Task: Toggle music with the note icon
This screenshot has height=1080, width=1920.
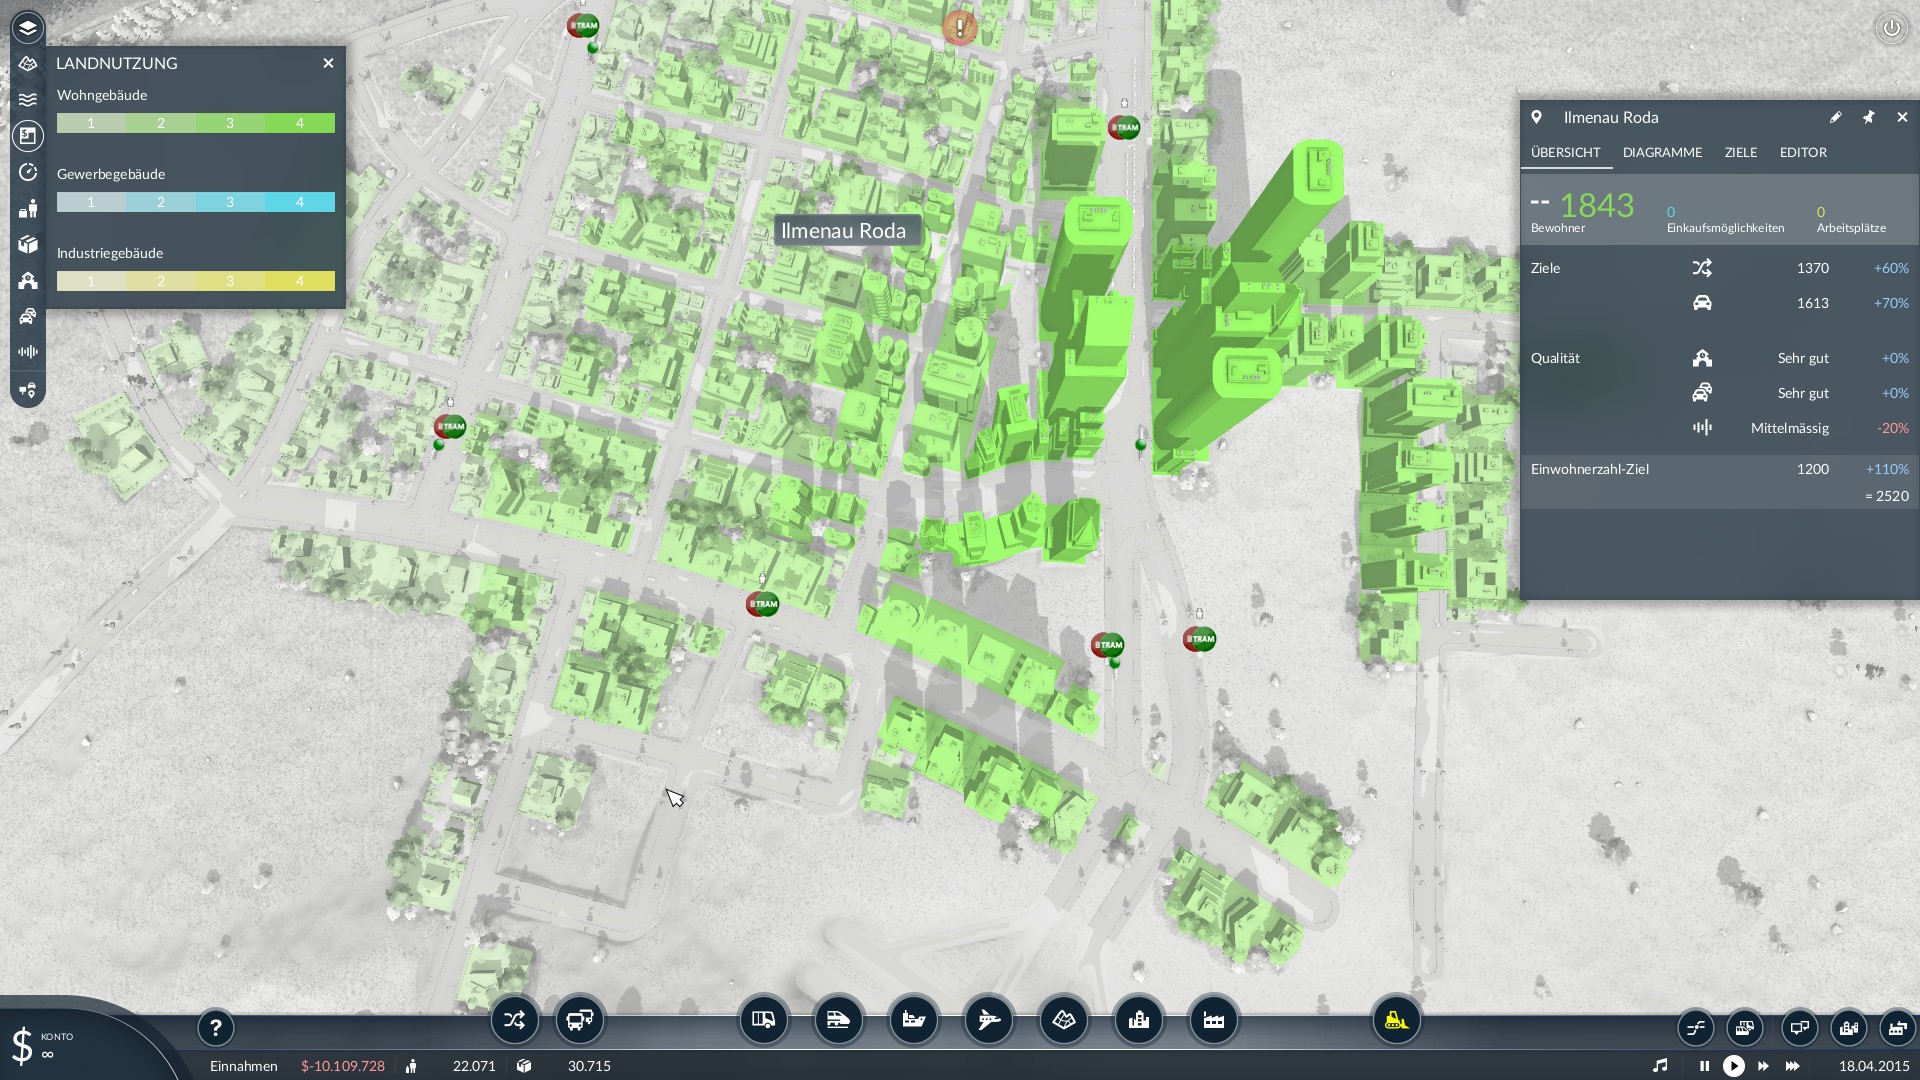Action: tap(1660, 1066)
